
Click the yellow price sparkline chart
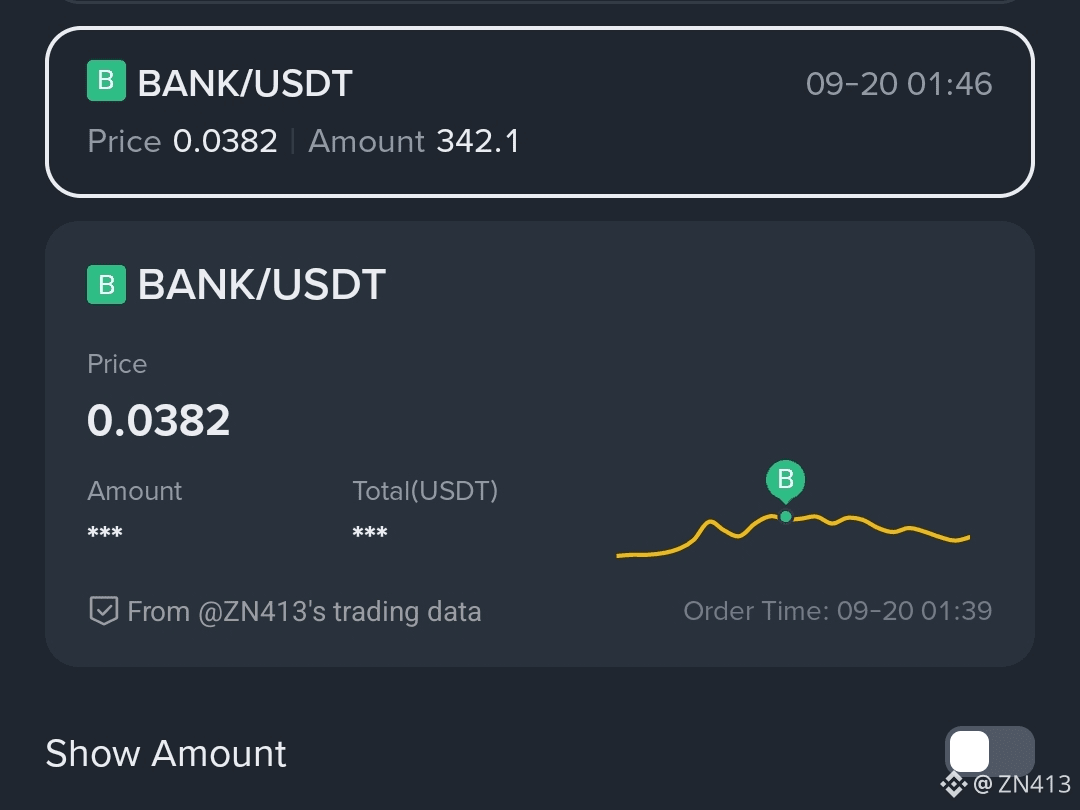793,537
